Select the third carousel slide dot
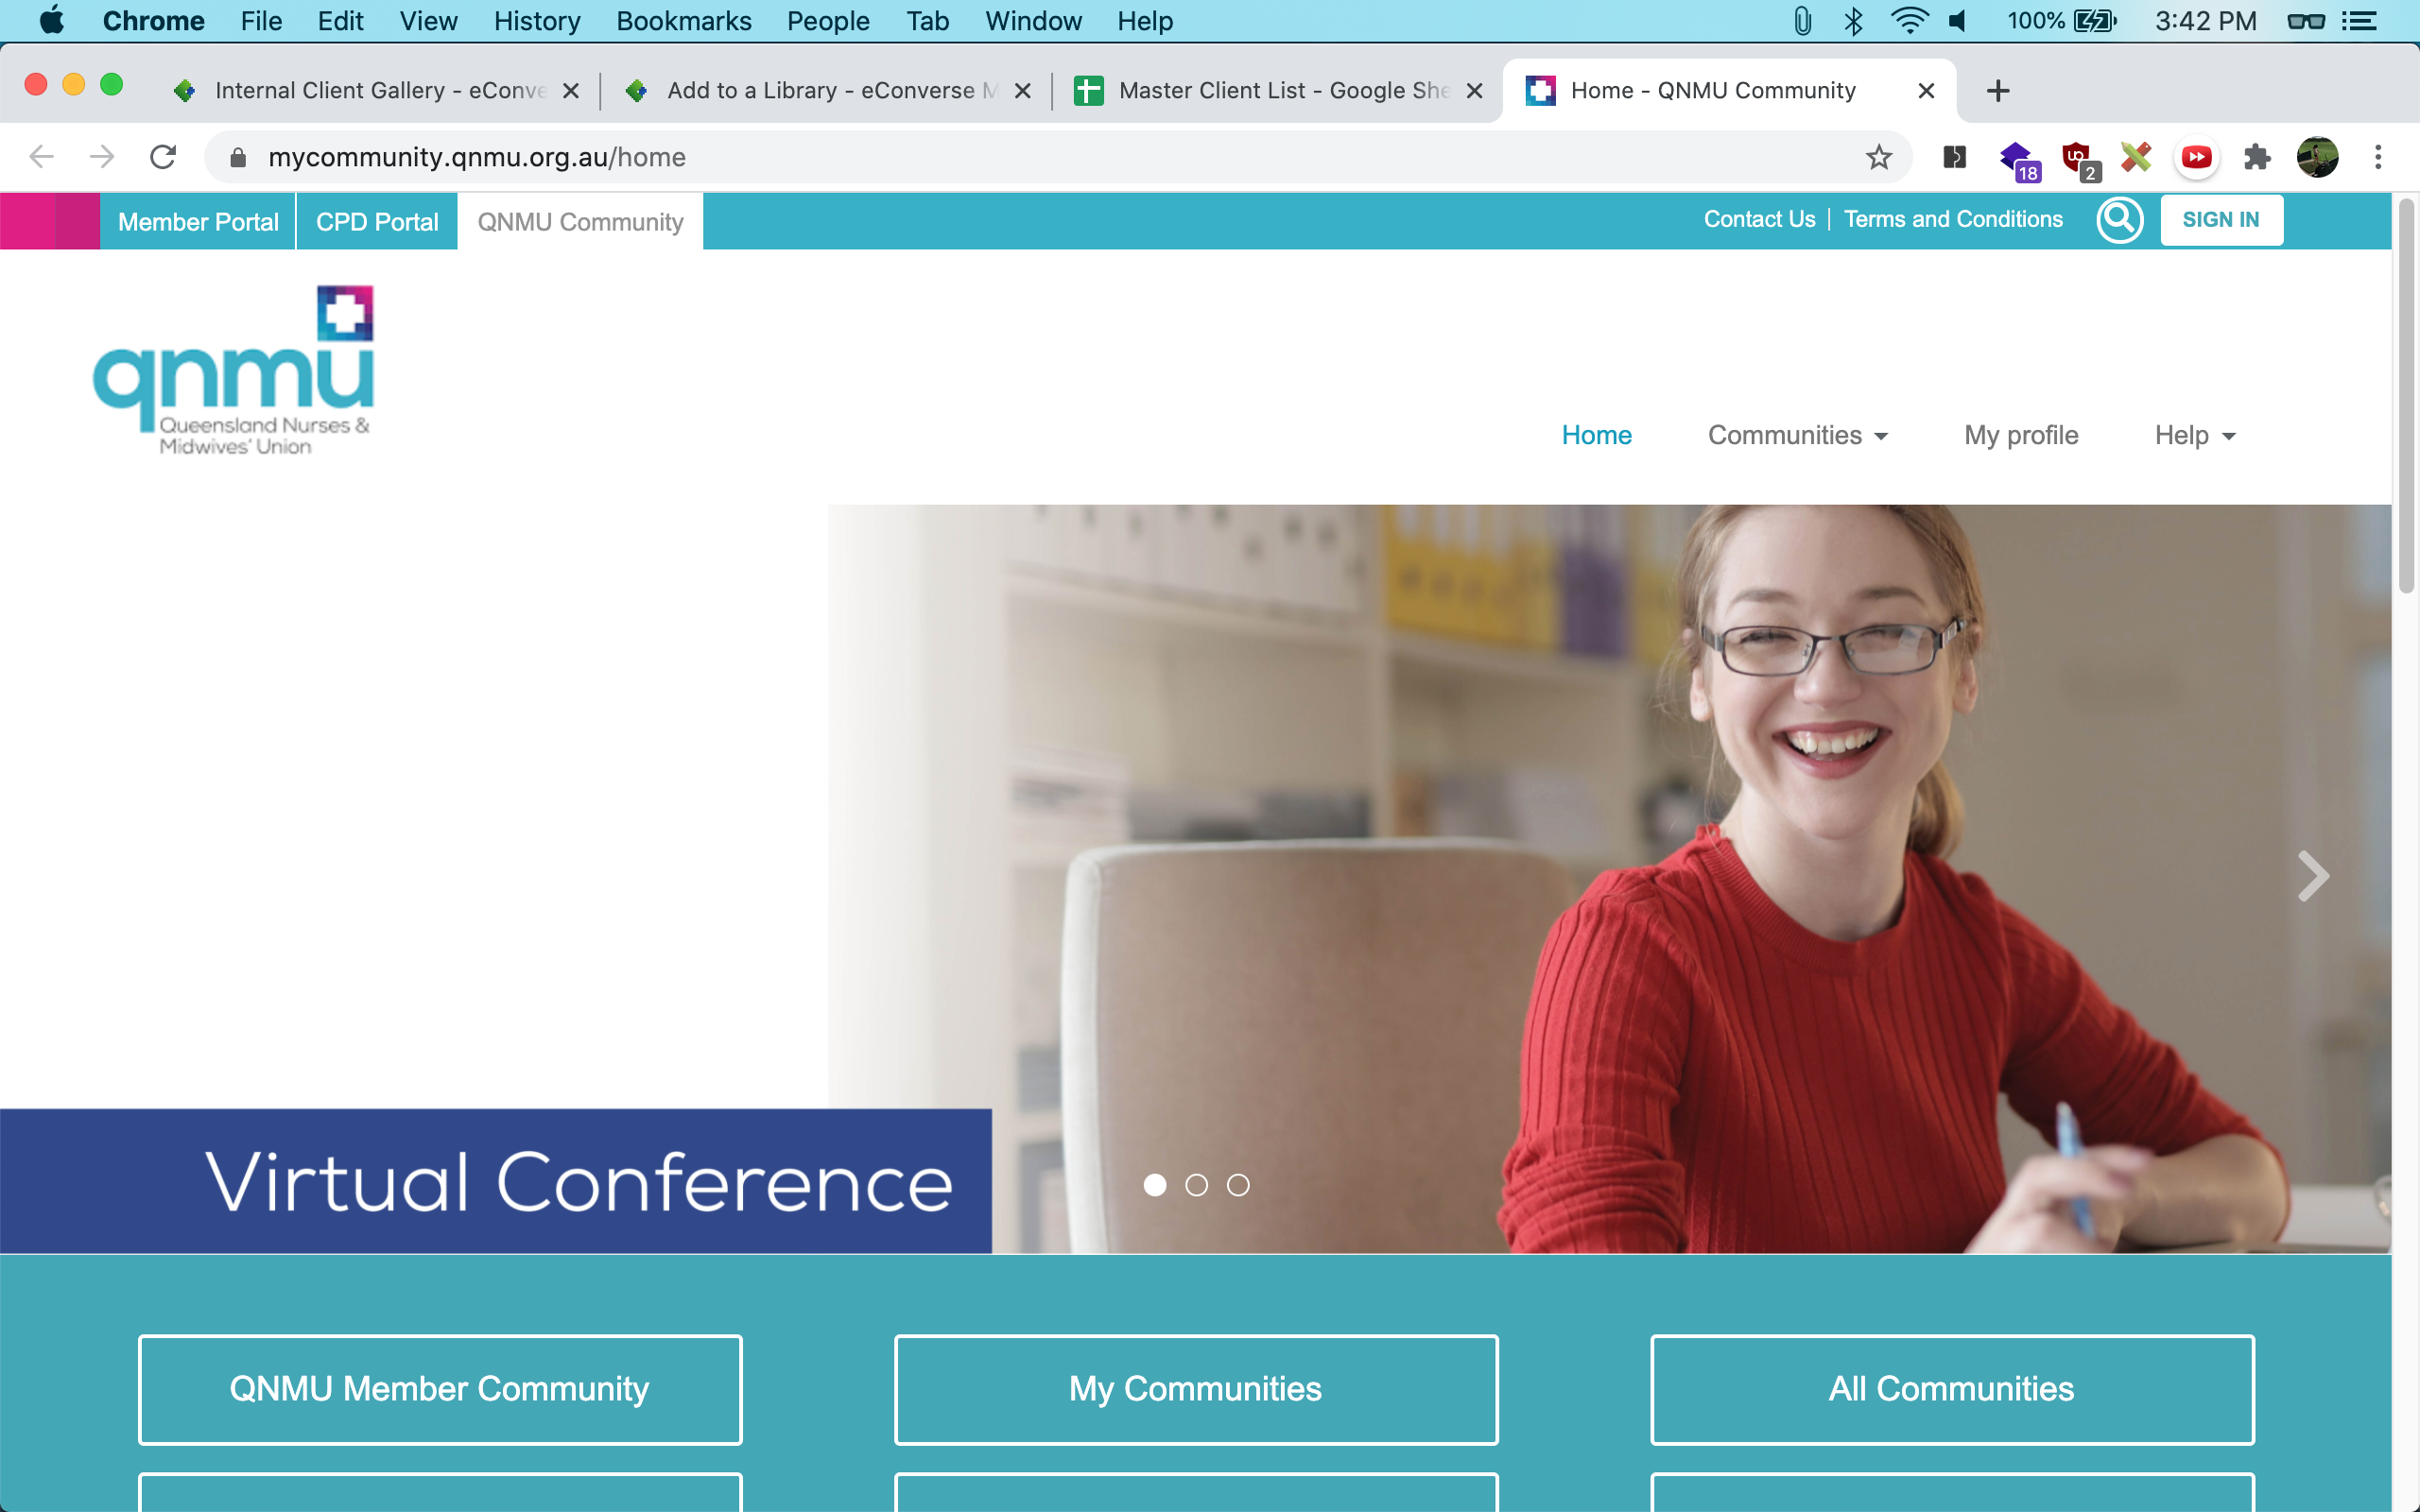The height and width of the screenshot is (1512, 2420). 1238,1185
